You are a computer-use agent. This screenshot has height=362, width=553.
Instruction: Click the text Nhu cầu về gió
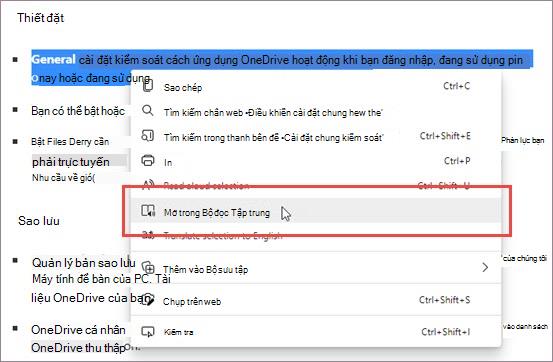[x=63, y=177]
